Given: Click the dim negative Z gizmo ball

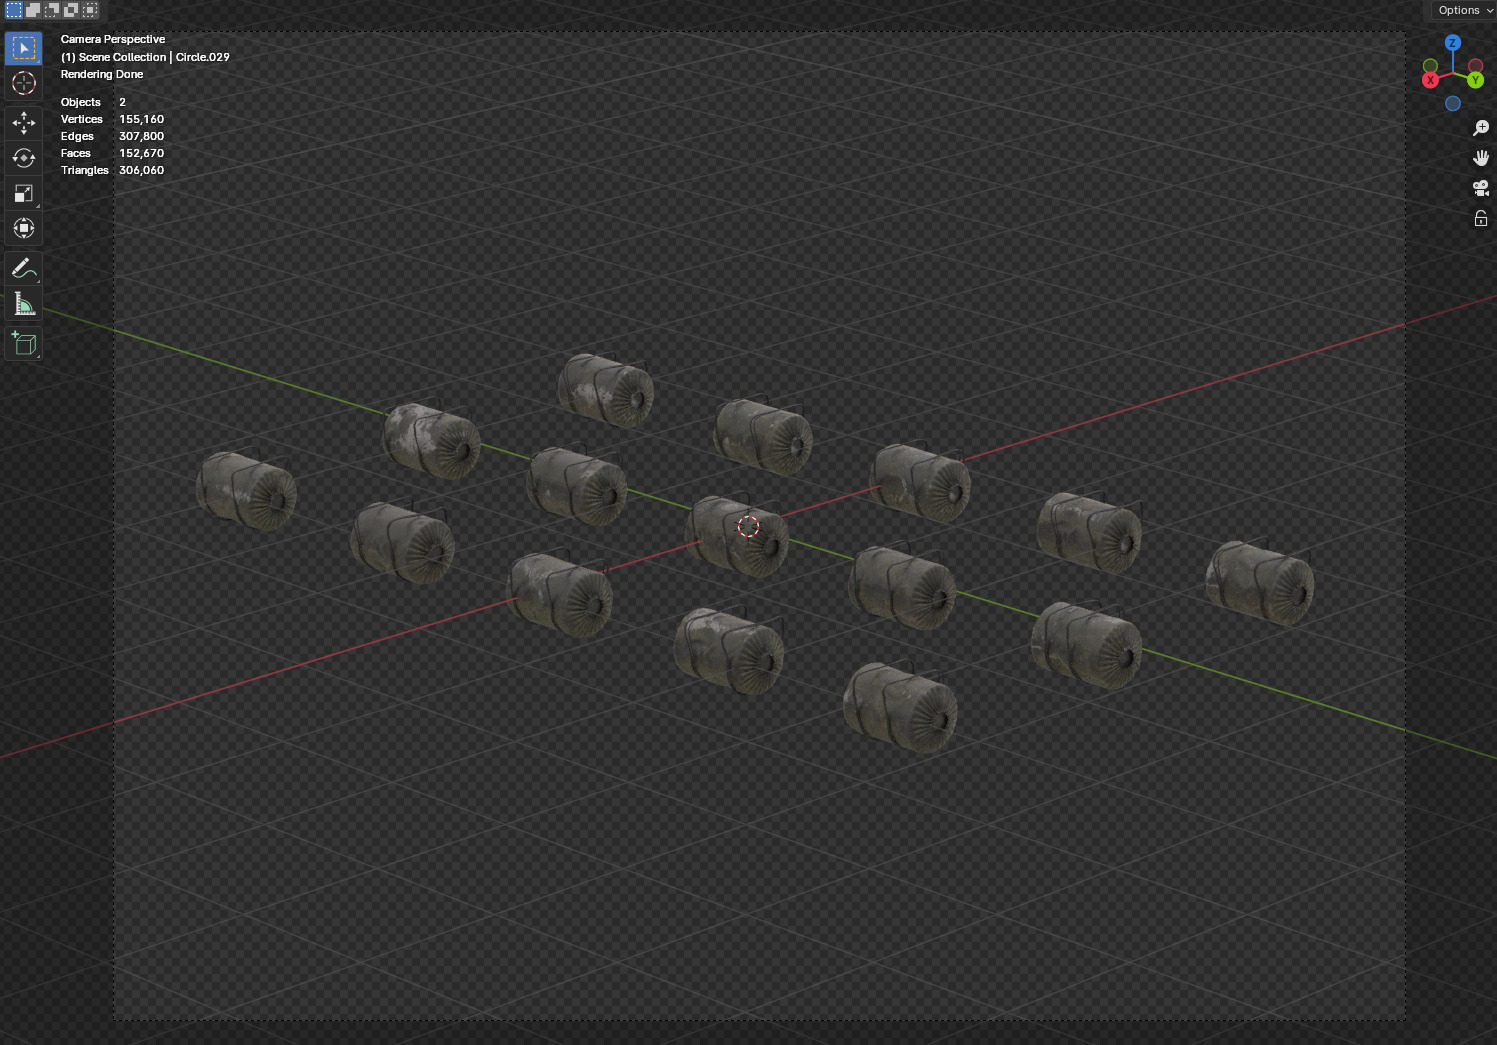Looking at the screenshot, I should point(1453,103).
